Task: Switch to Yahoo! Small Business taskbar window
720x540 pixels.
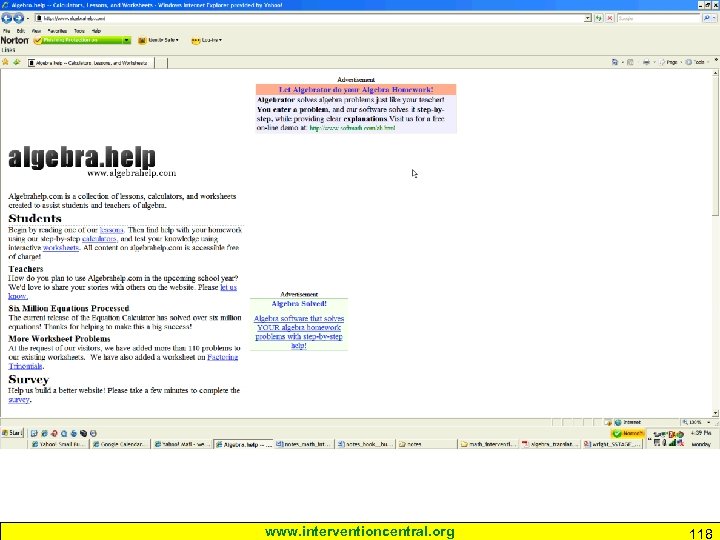Action: (58, 444)
